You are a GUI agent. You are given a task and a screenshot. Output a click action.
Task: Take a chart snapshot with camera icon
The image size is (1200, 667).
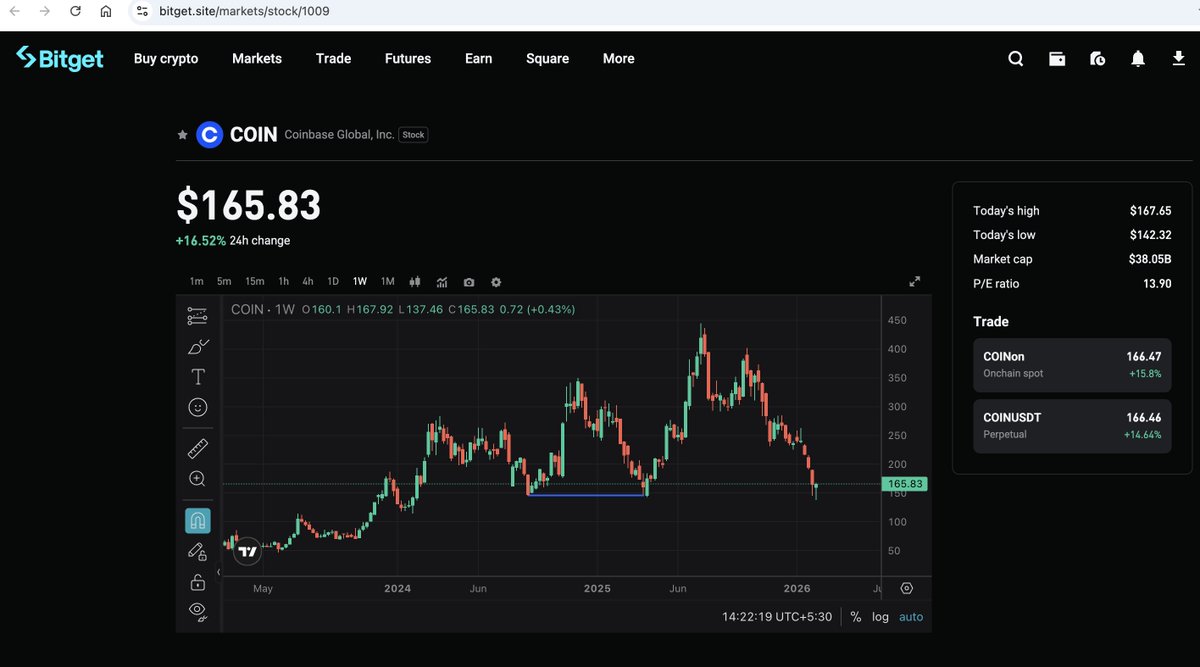click(x=469, y=282)
